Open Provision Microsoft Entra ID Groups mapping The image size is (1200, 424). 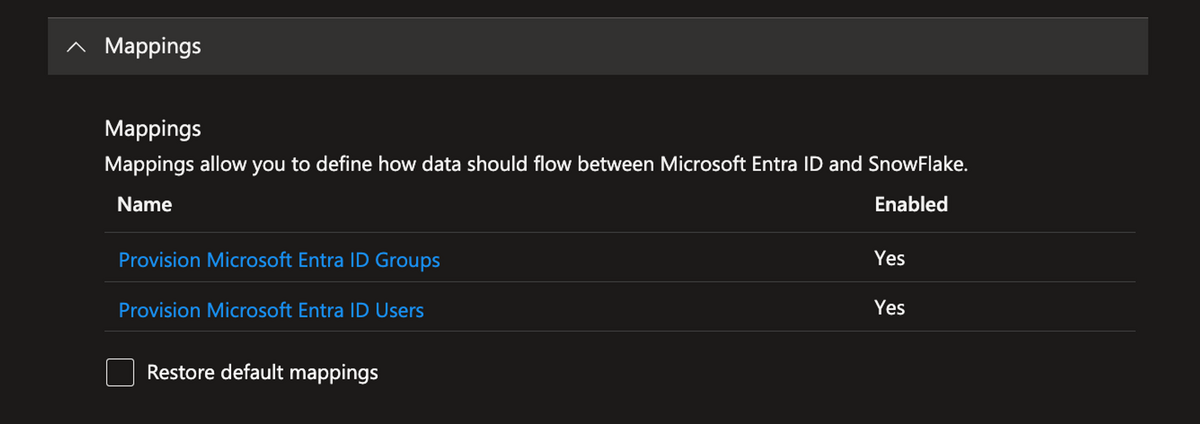[279, 260]
